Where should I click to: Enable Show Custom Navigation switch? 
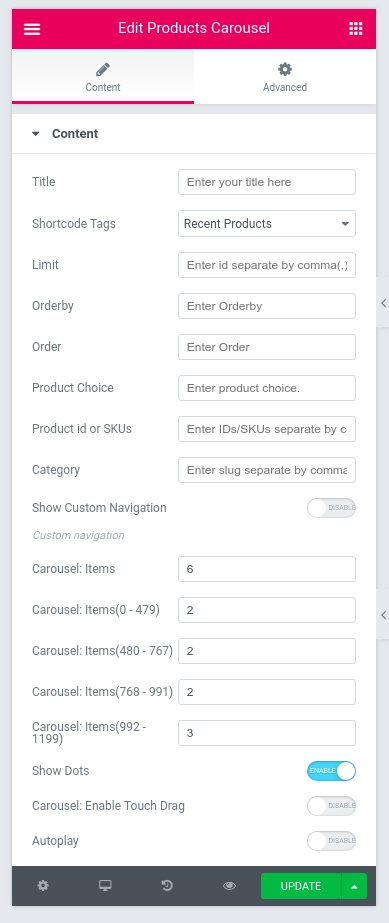coord(331,507)
